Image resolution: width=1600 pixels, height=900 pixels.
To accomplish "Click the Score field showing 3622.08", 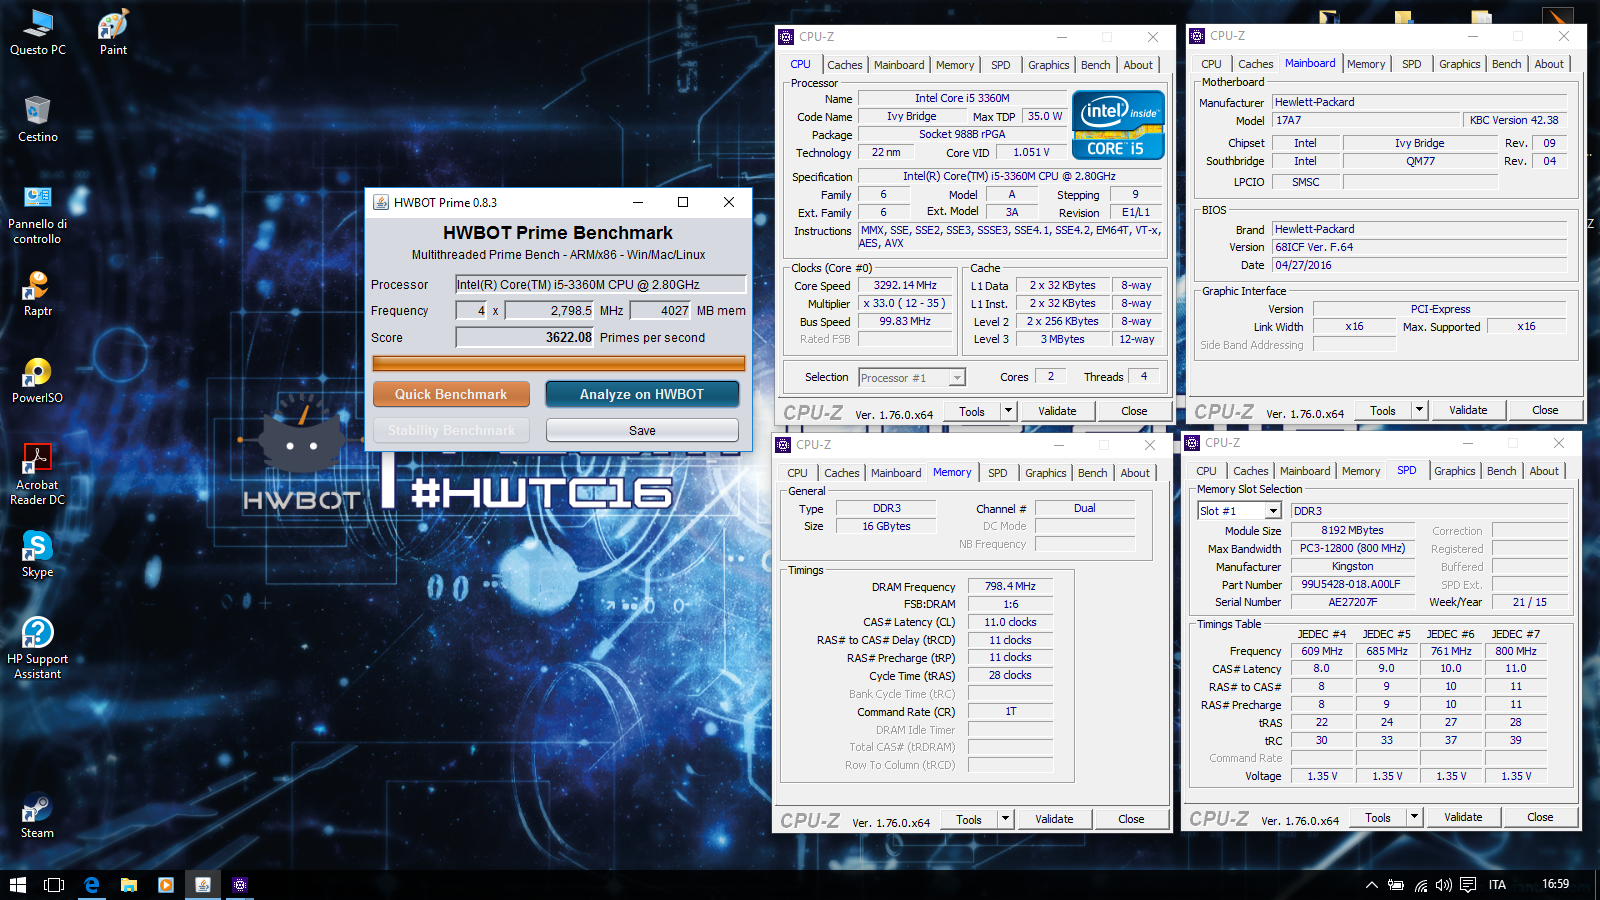I will [525, 338].
